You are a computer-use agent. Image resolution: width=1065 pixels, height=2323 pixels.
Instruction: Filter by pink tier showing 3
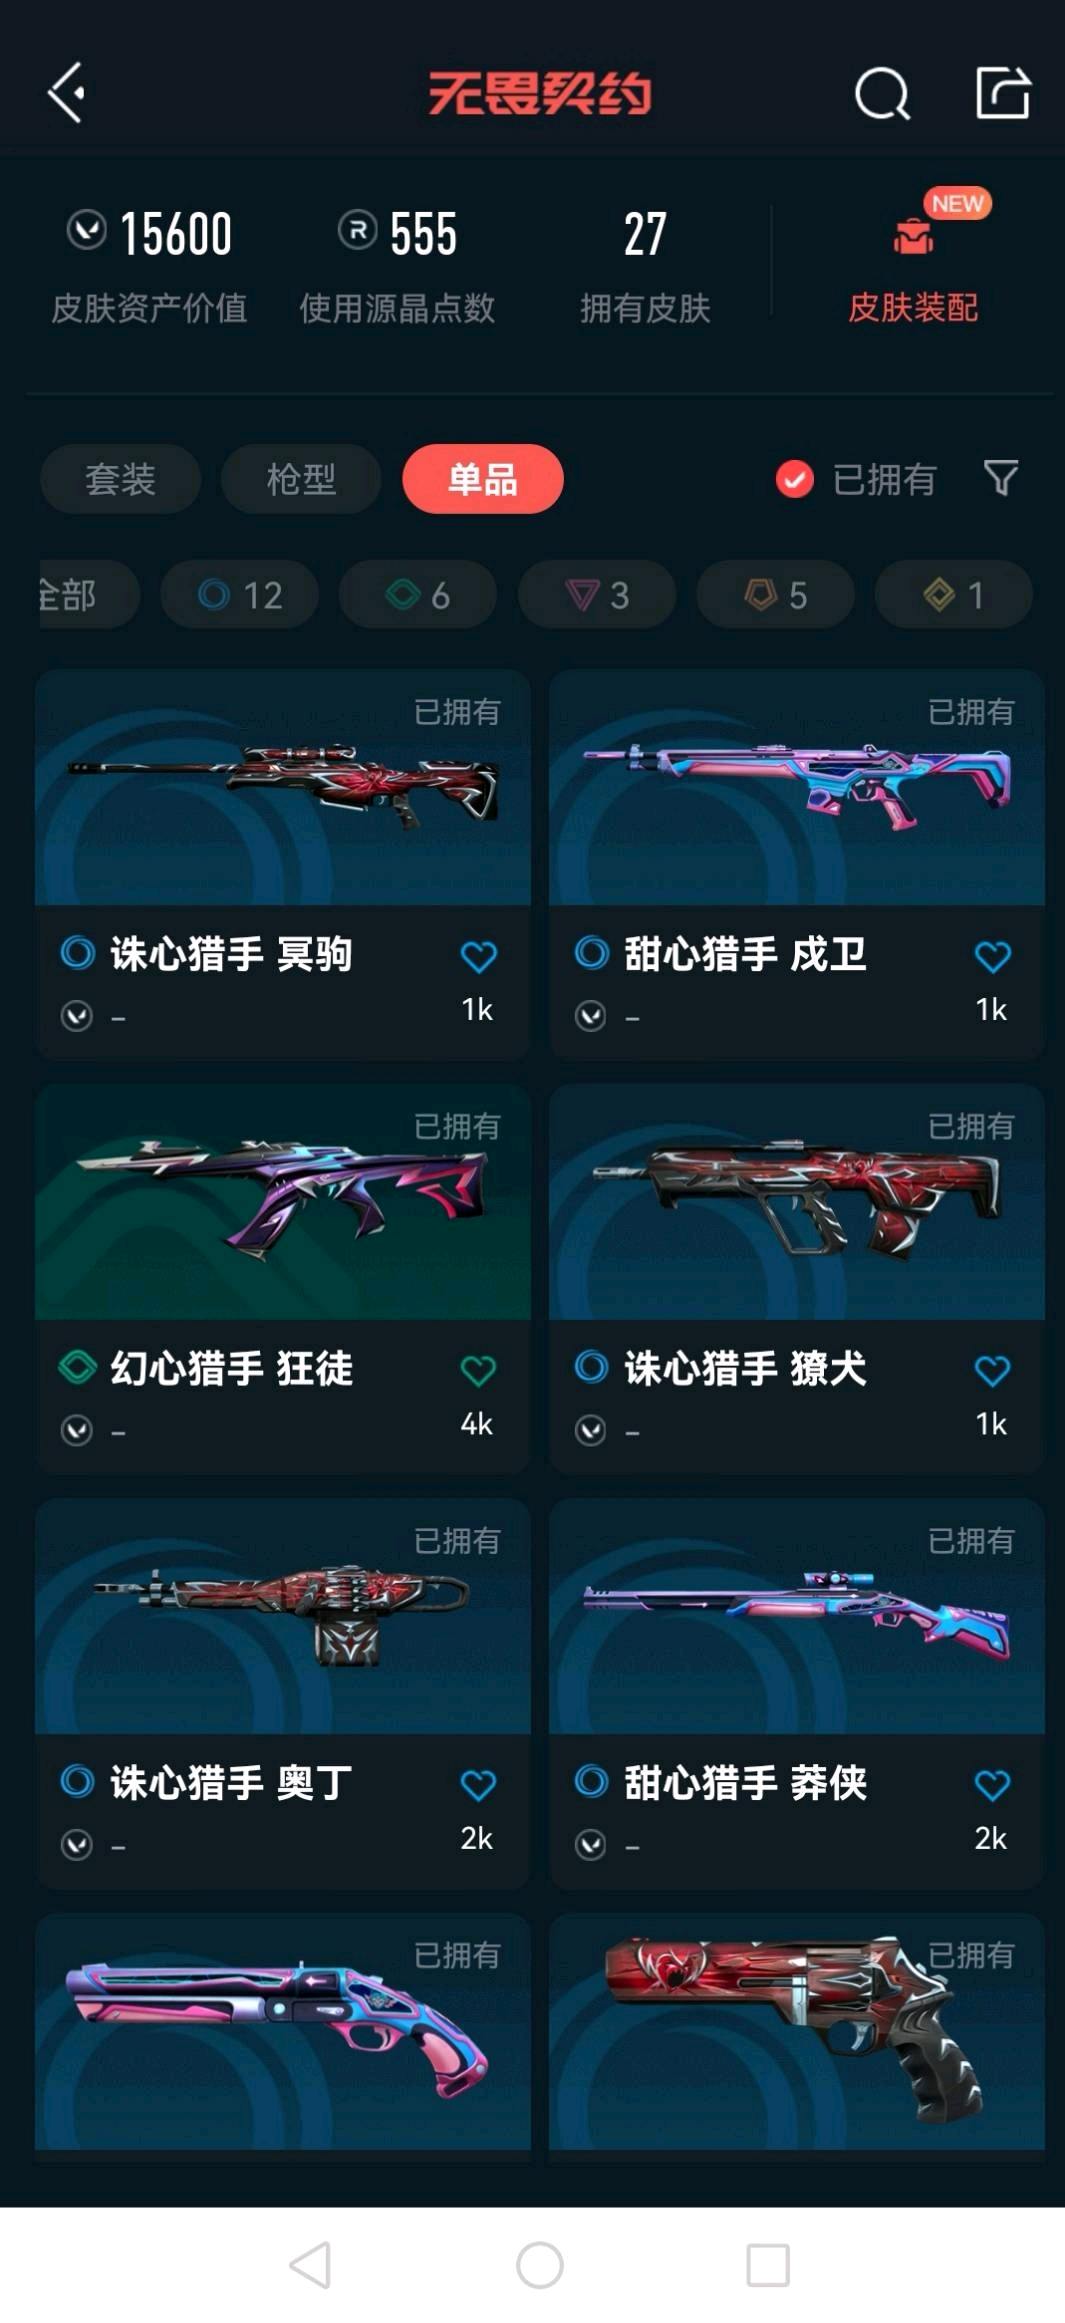(x=597, y=594)
